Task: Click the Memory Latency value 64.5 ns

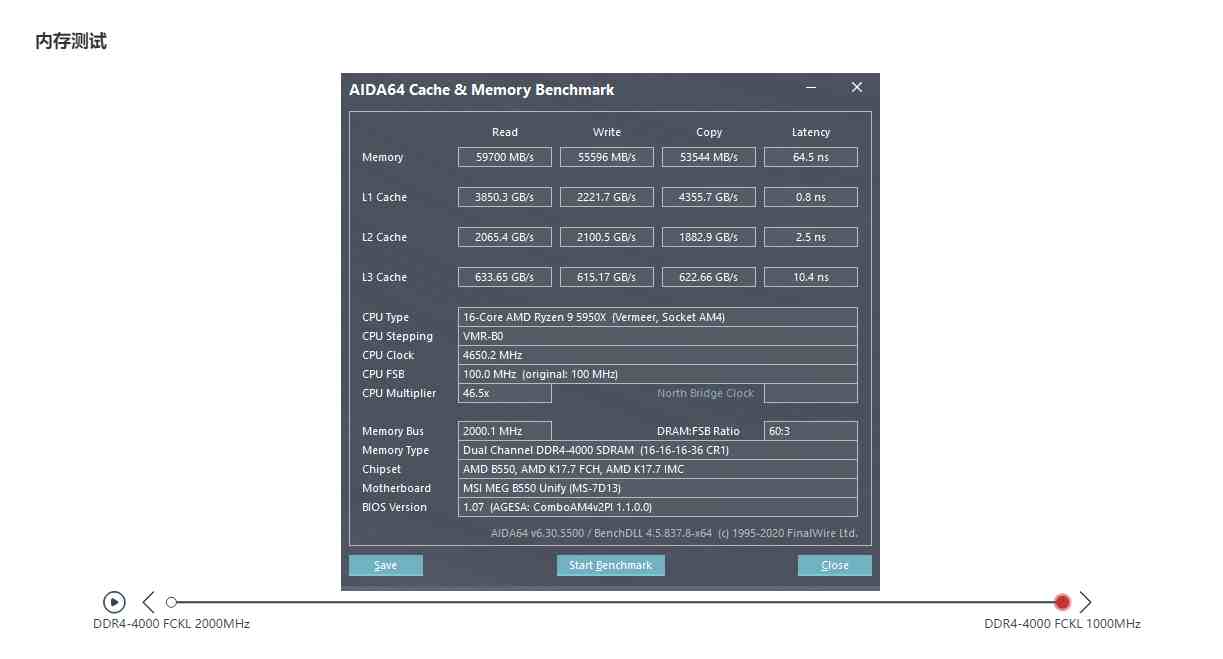Action: tap(811, 157)
